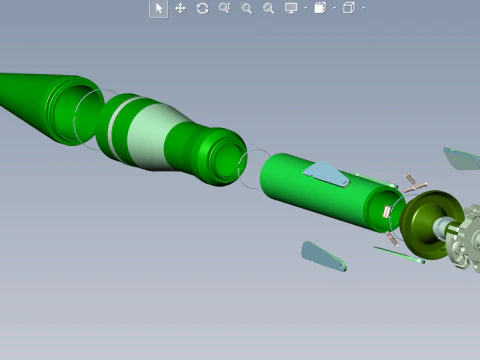This screenshot has width=480, height=360.
Task: Click the zoom to fit icon
Action: (268, 8)
